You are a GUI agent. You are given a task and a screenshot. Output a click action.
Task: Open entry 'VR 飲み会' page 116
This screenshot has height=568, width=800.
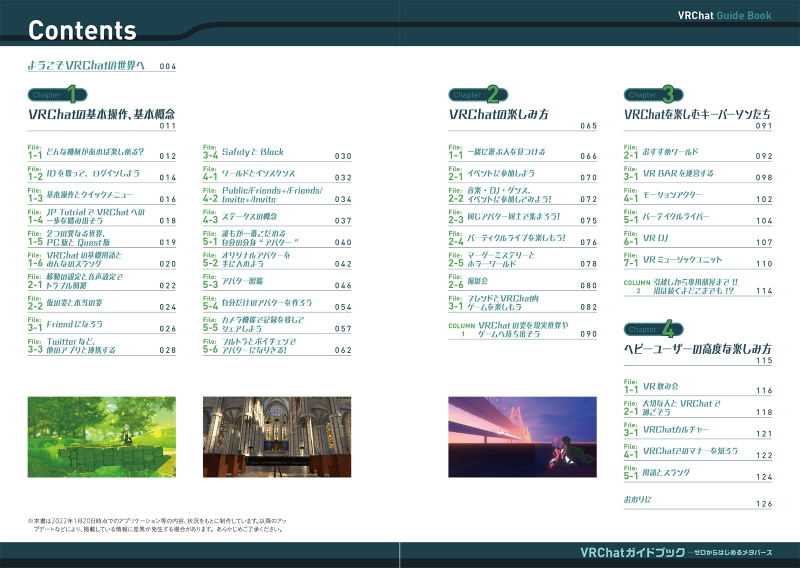697,387
